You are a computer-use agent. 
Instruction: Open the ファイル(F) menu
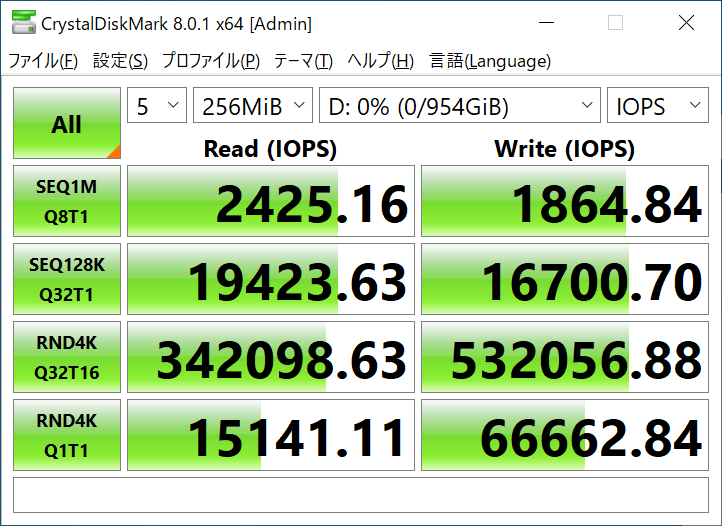click(43, 61)
